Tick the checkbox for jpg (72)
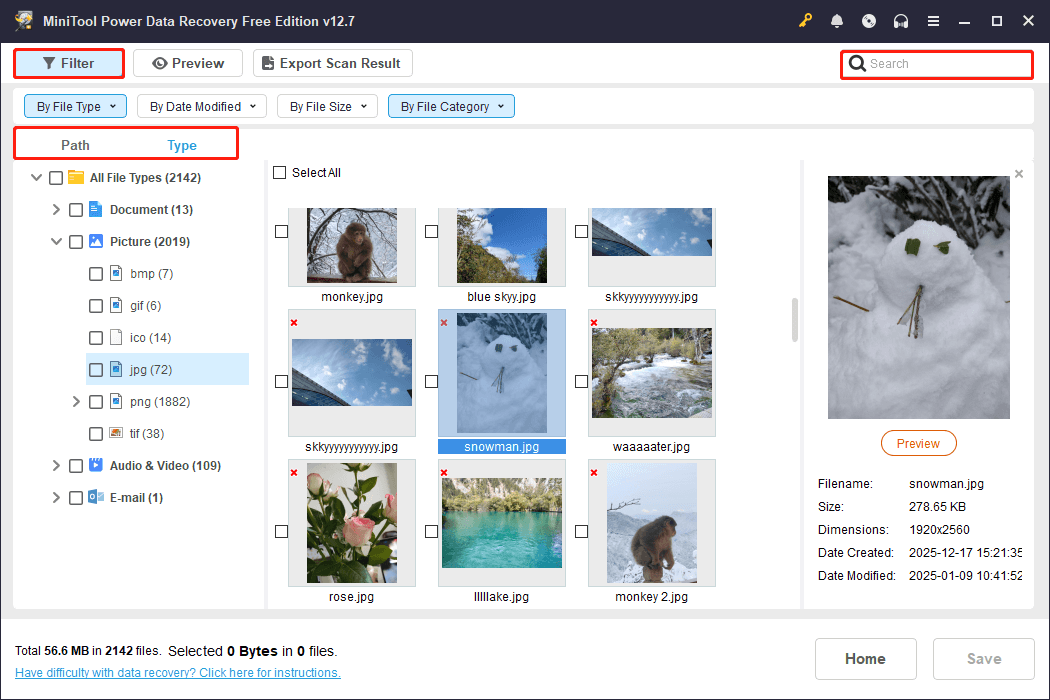 96,370
